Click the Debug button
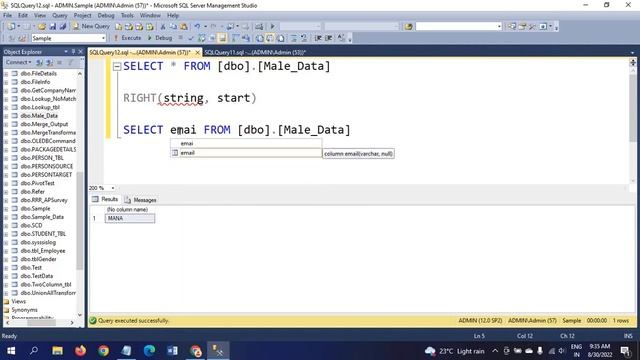The height and width of the screenshot is (360, 640). tap(160, 38)
